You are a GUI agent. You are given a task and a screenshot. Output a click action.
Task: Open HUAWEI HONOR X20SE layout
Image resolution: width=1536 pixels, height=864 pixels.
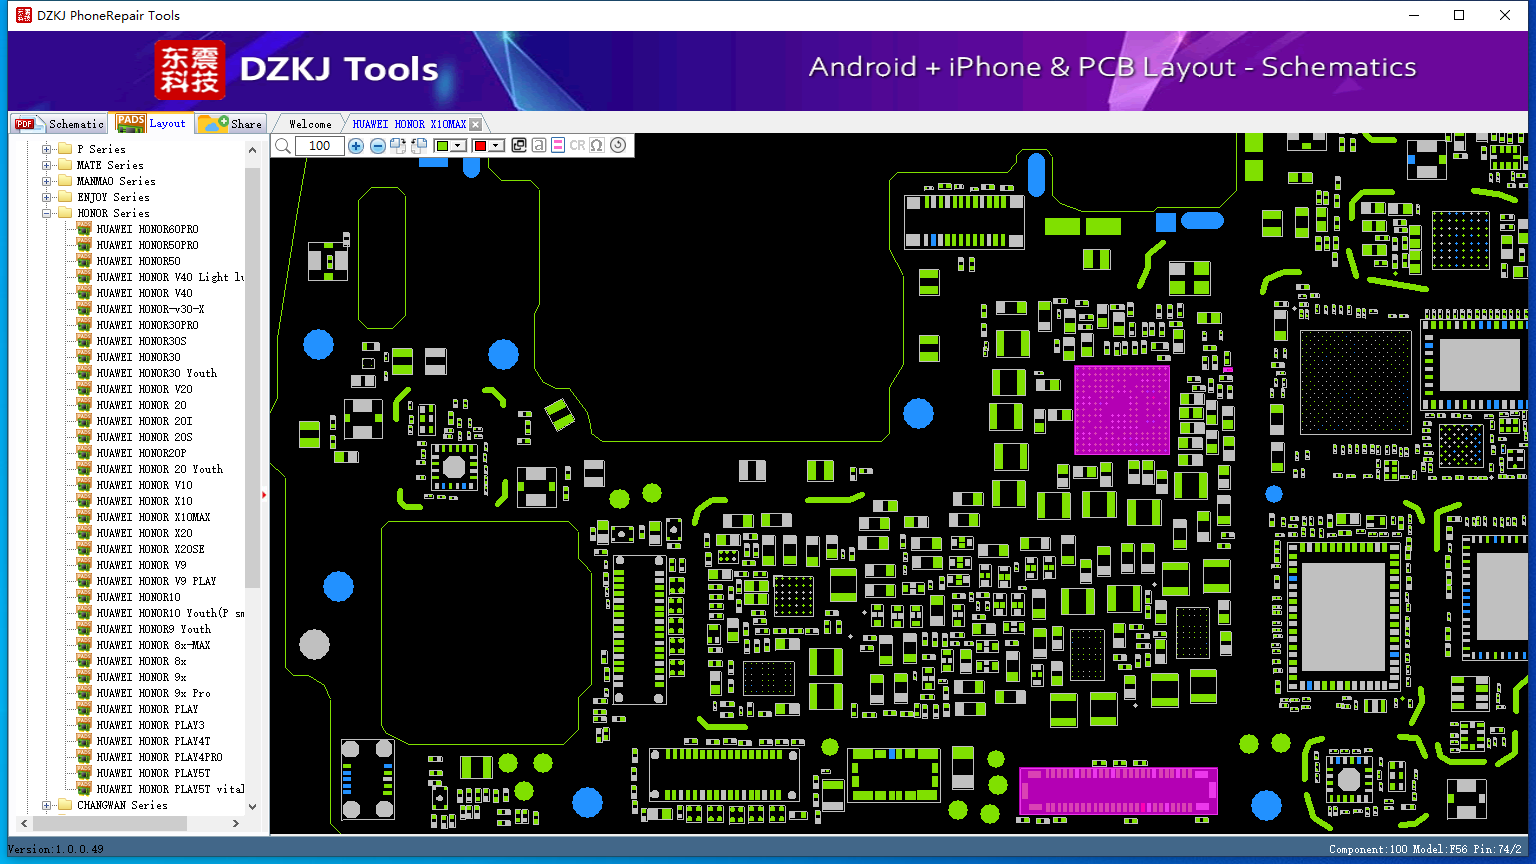point(150,549)
